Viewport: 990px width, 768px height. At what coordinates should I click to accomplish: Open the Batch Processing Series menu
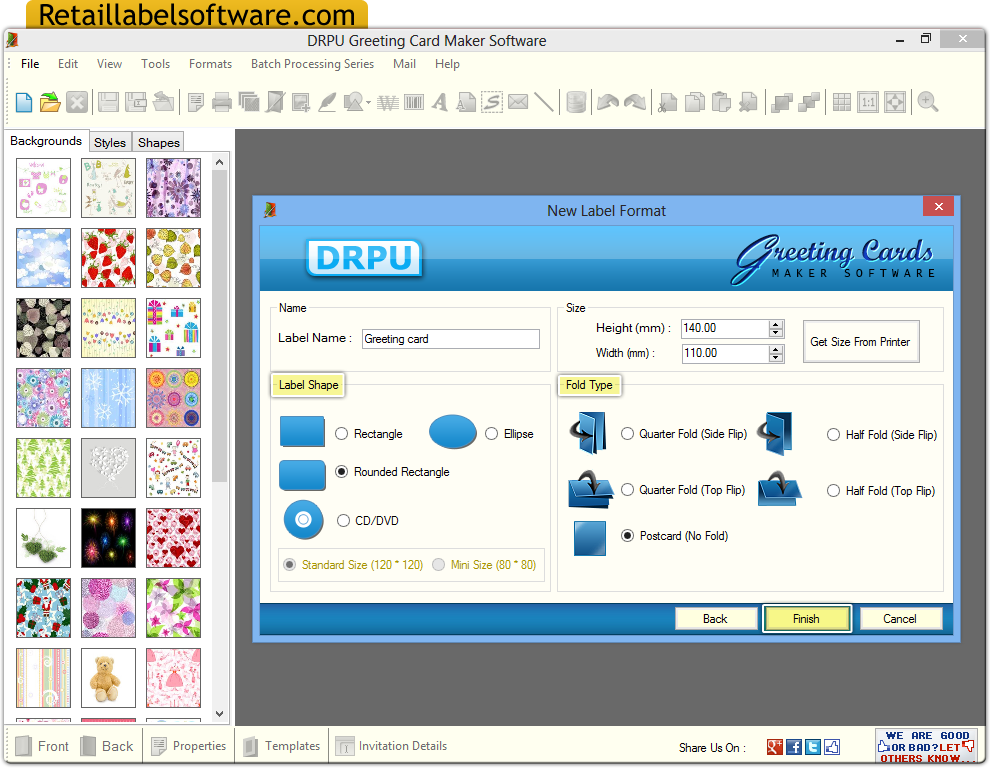(x=312, y=63)
